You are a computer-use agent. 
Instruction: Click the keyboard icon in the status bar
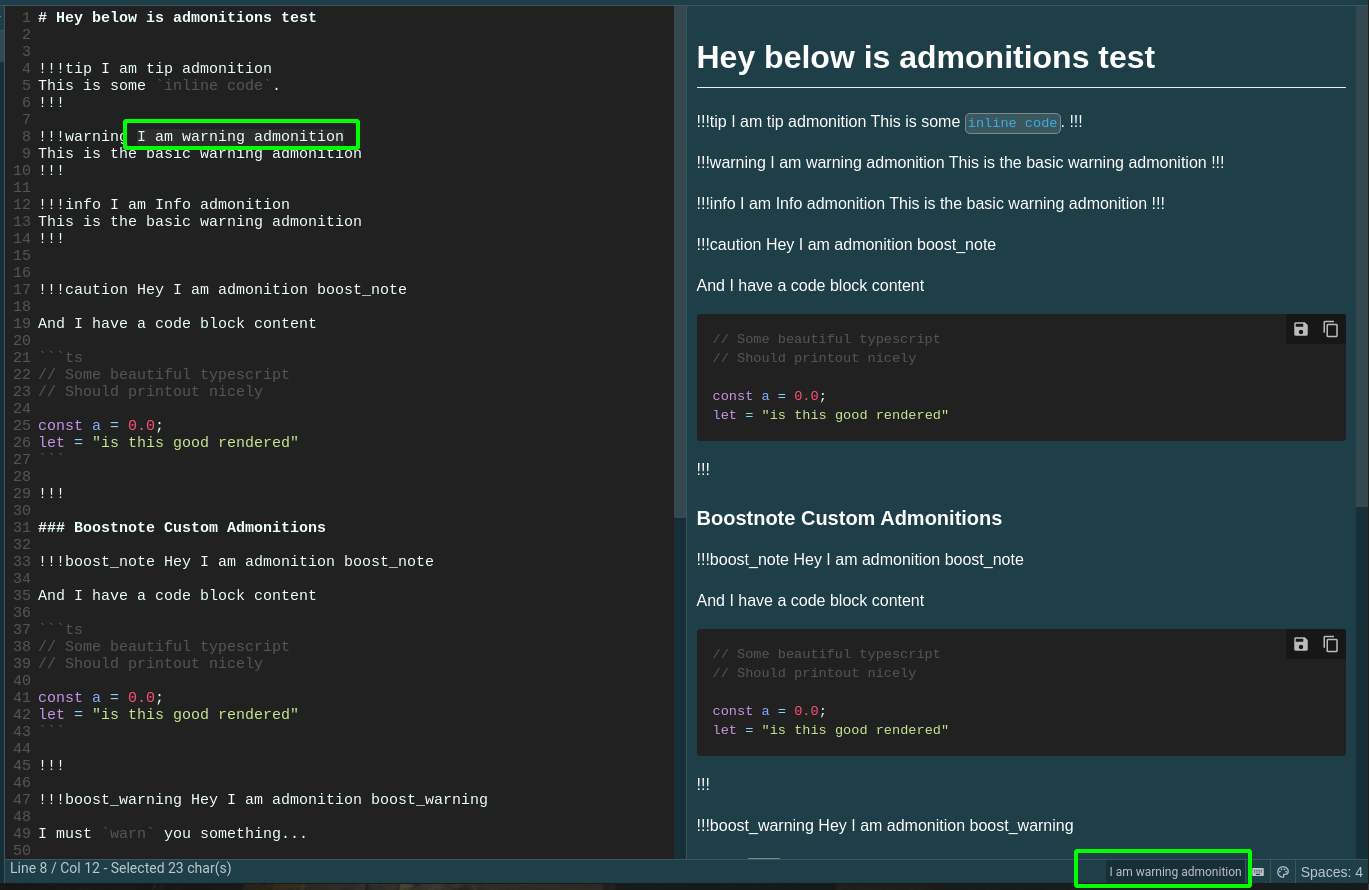click(x=1258, y=872)
